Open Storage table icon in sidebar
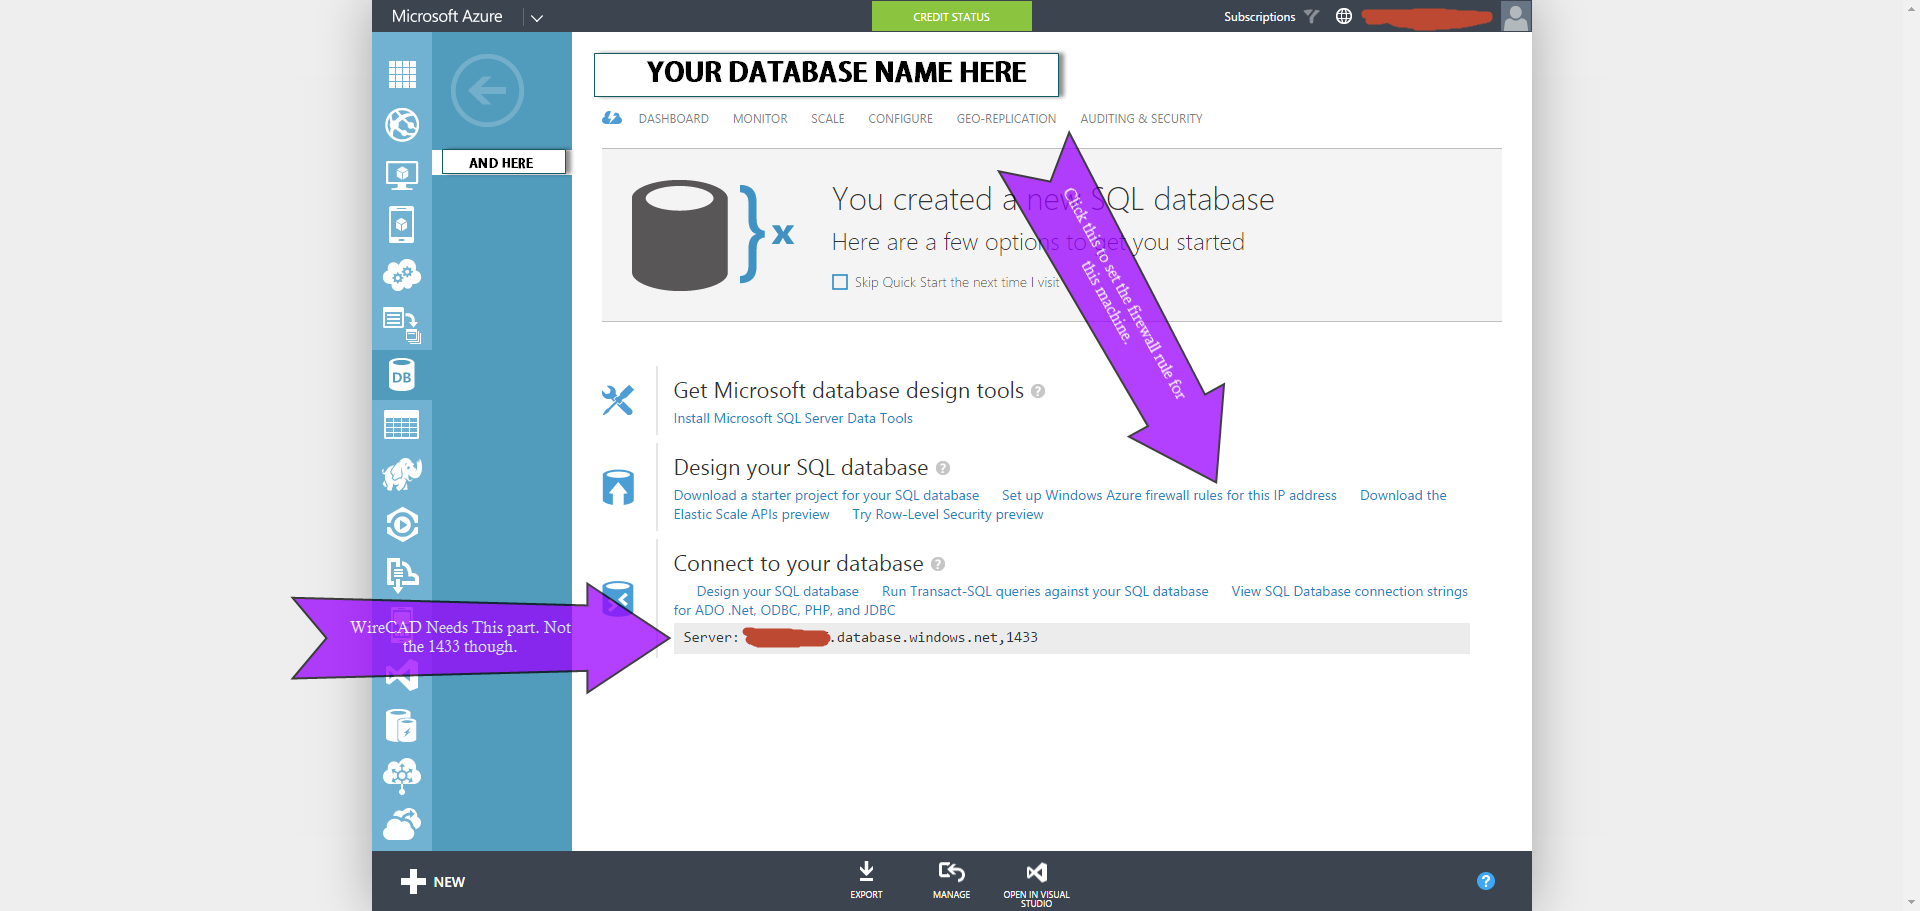 coord(402,425)
